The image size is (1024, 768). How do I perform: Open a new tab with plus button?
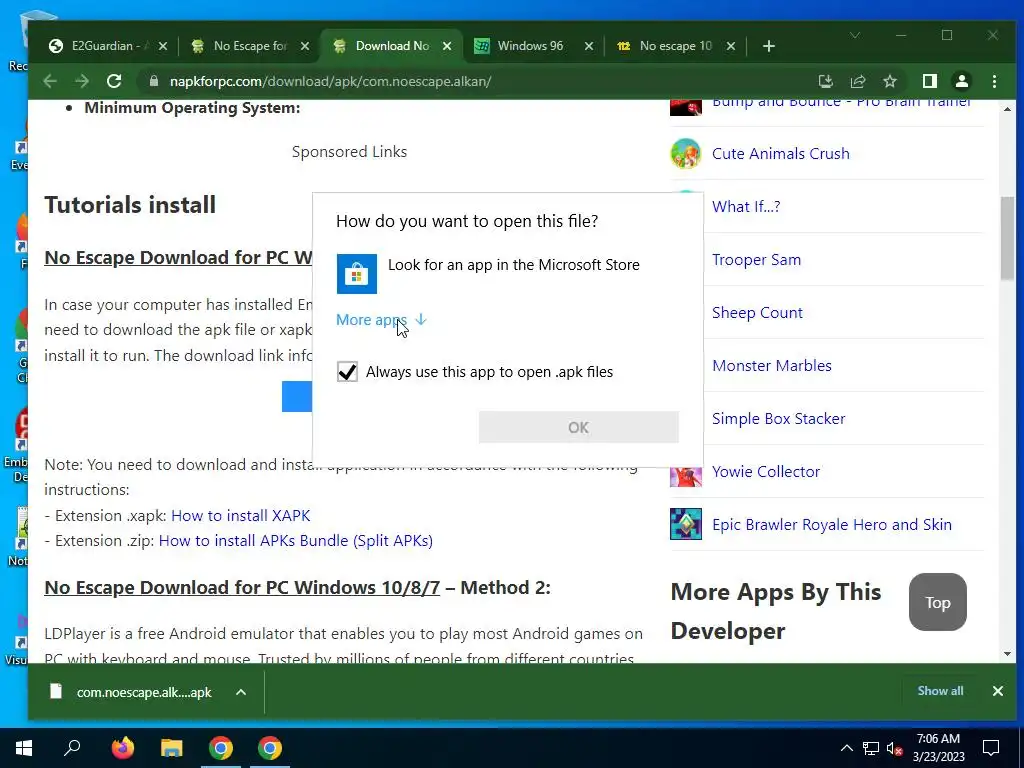[x=769, y=46]
